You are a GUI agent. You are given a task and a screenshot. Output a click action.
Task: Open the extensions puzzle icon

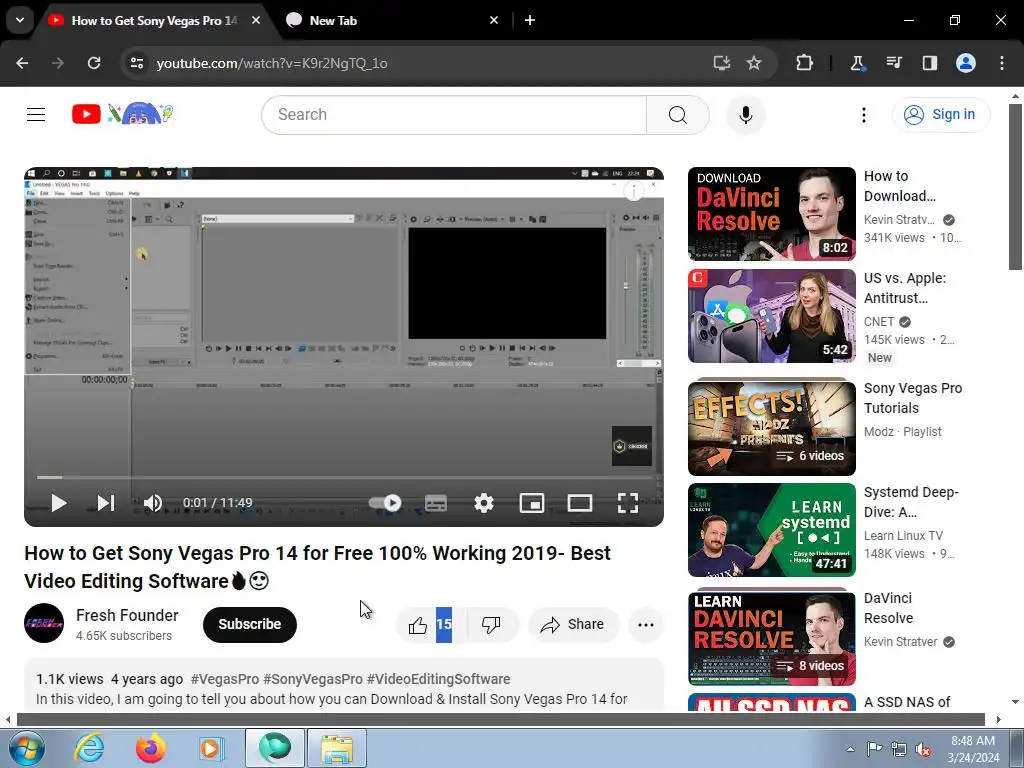[804, 63]
